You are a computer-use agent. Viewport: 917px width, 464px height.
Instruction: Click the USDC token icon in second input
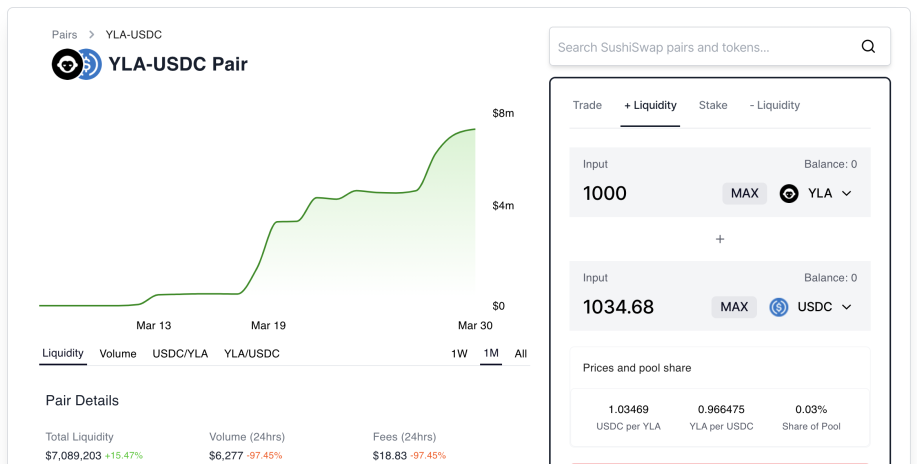pyautogui.click(x=778, y=307)
